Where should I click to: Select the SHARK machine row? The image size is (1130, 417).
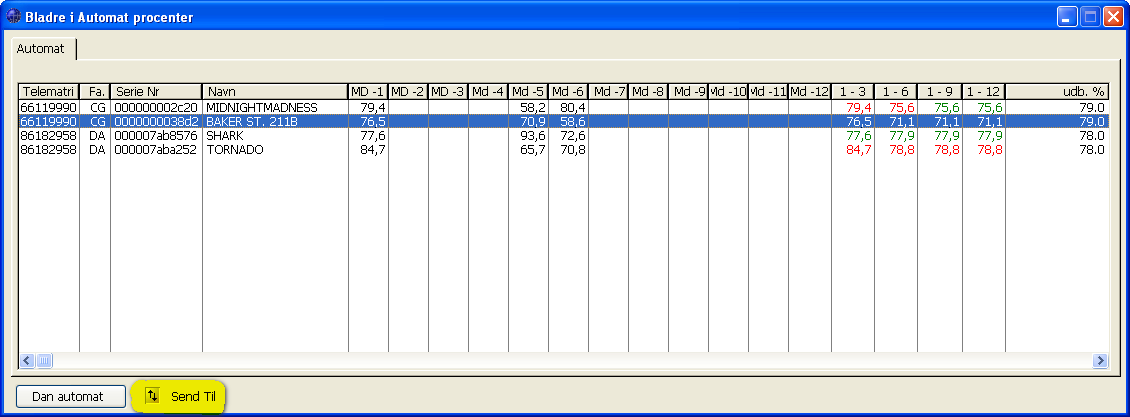tap(224, 135)
